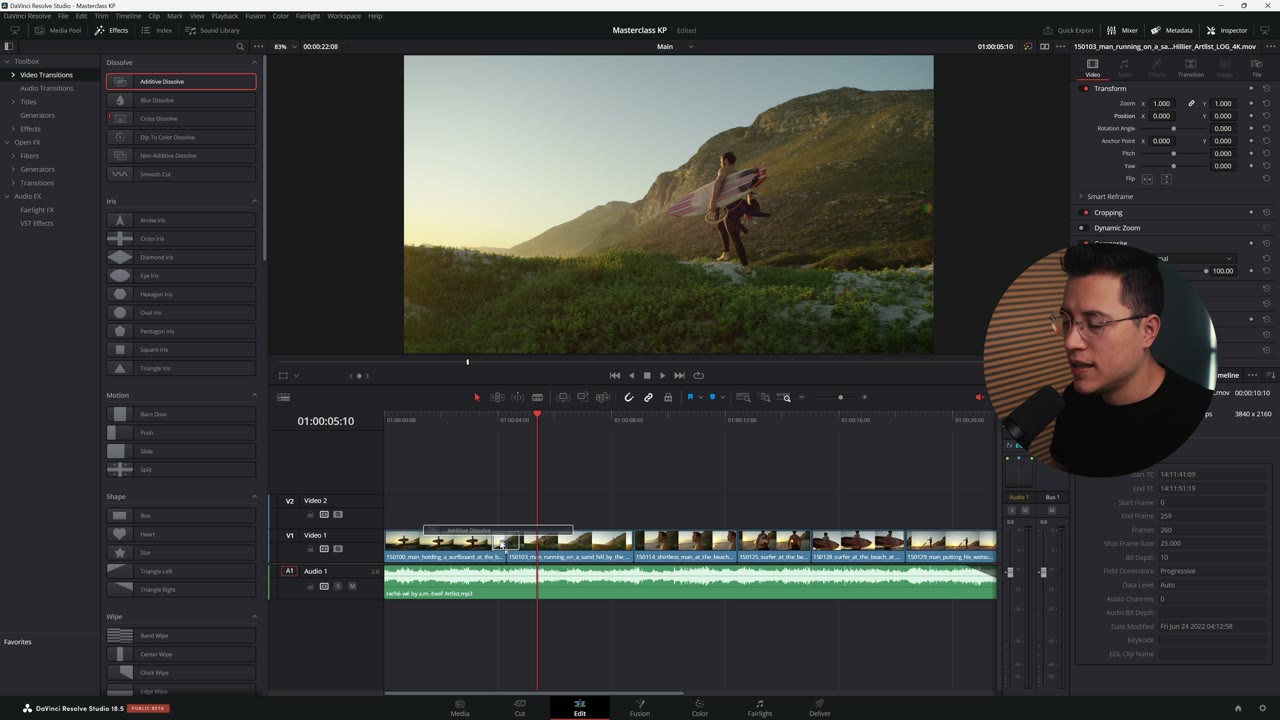Screen dimensions: 1280x720
Task: Click the Timeline View Options icon
Action: point(283,397)
